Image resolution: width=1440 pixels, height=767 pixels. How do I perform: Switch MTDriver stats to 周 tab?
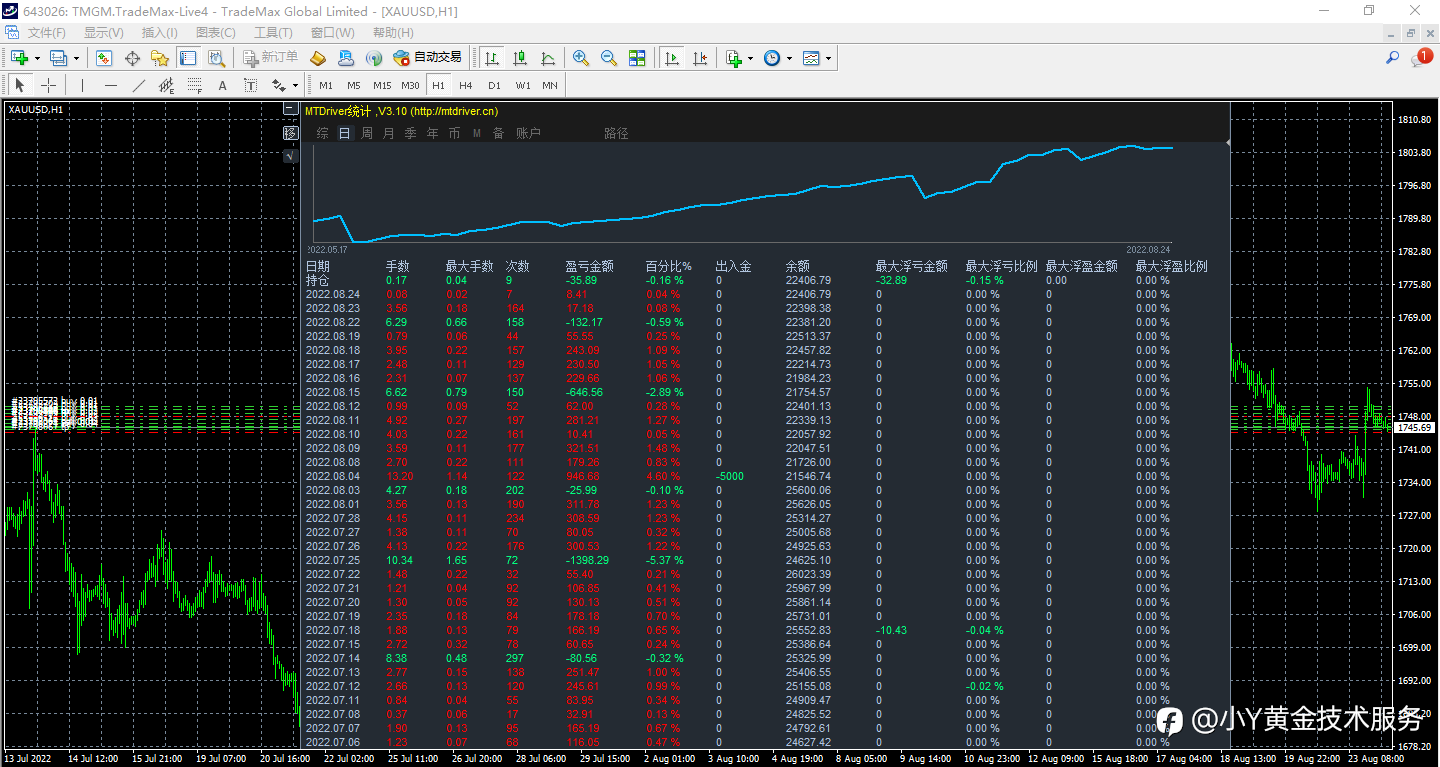click(x=367, y=133)
